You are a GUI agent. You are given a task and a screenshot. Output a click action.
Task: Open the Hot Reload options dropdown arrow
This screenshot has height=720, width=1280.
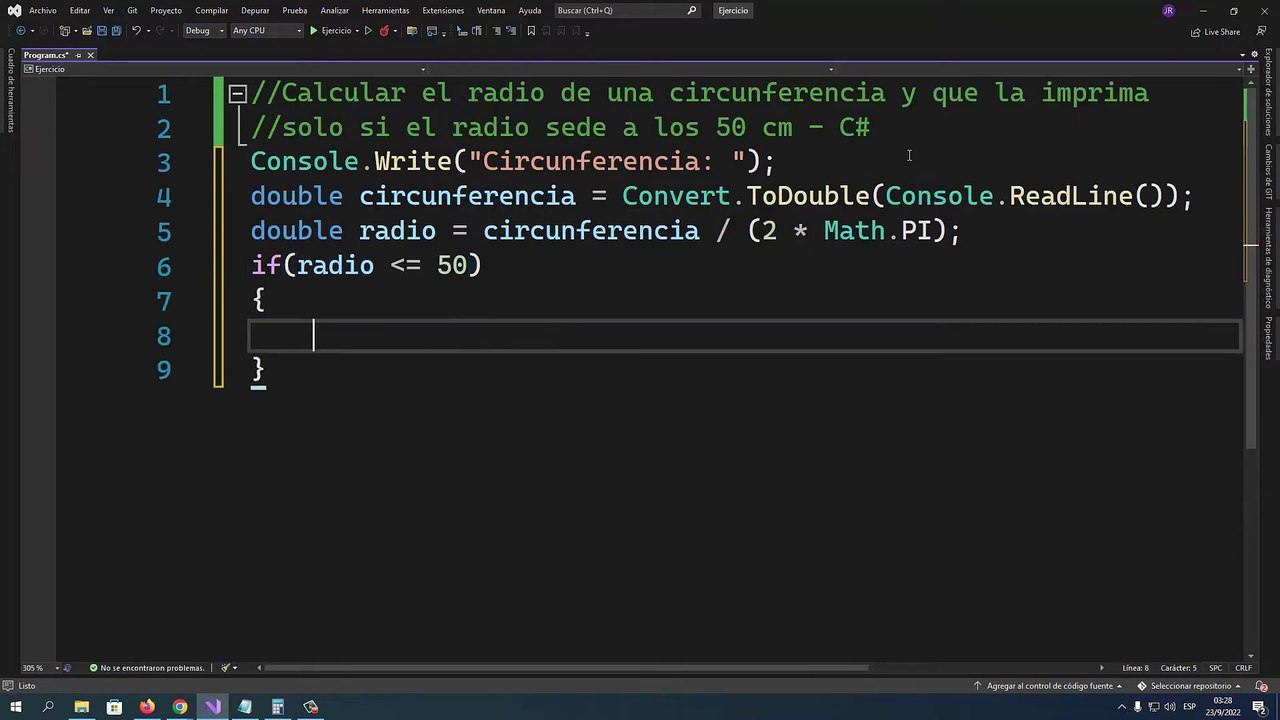(395, 31)
